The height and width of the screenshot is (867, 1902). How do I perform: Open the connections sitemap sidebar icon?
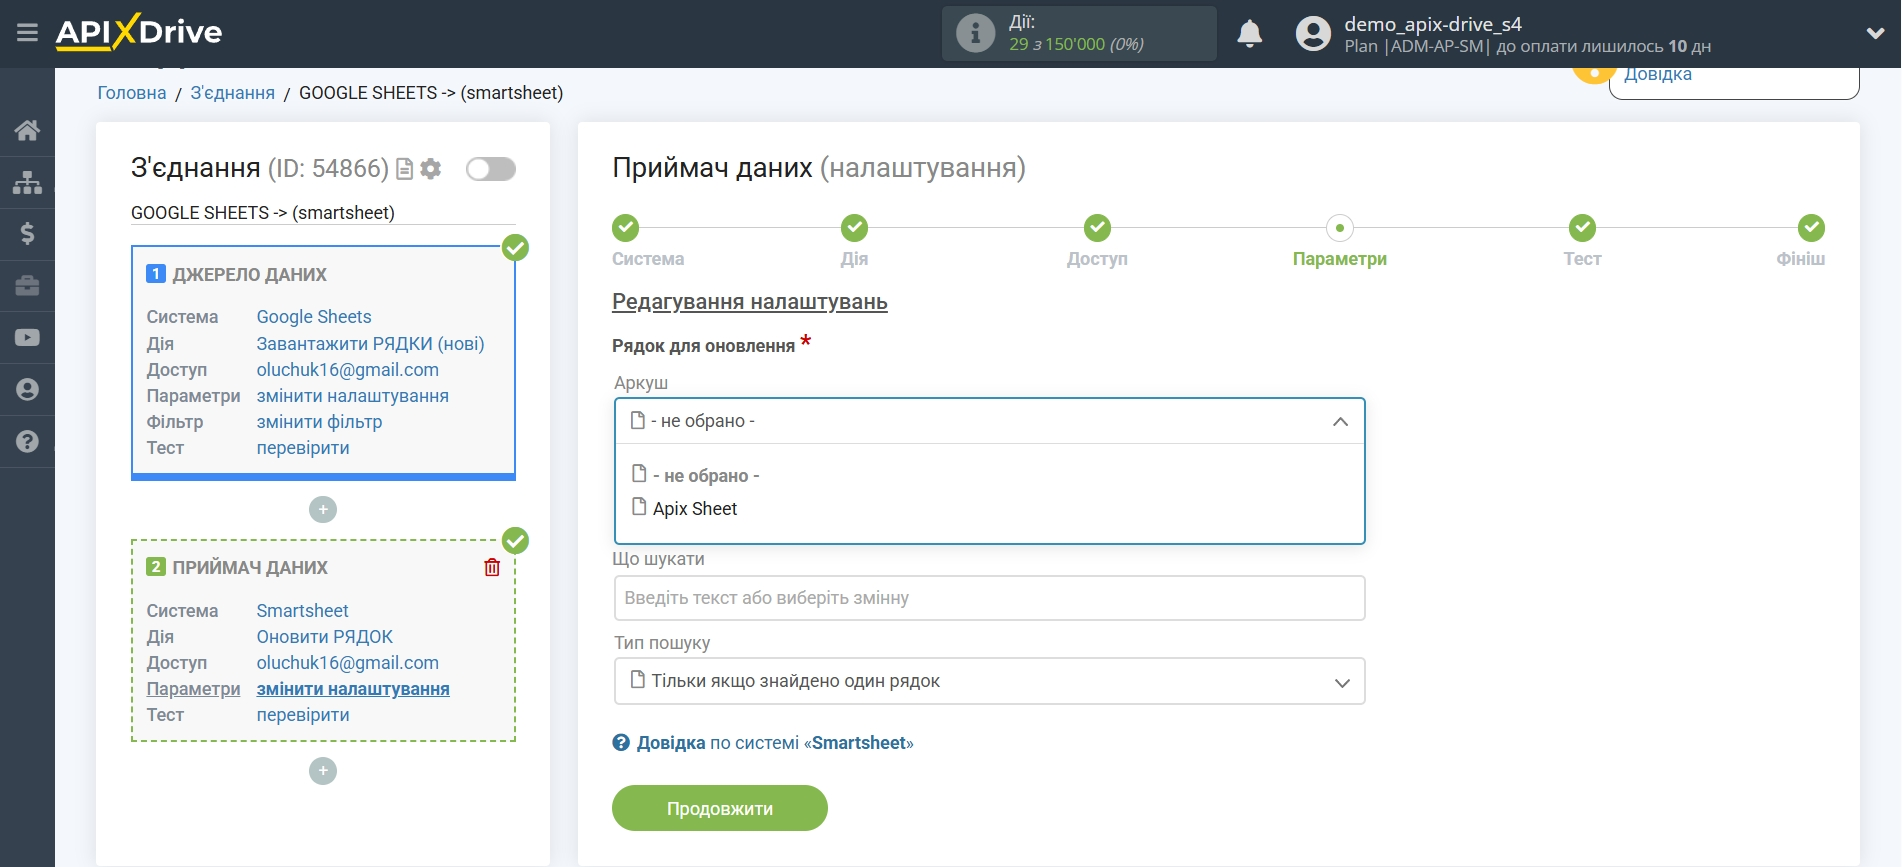tap(27, 182)
